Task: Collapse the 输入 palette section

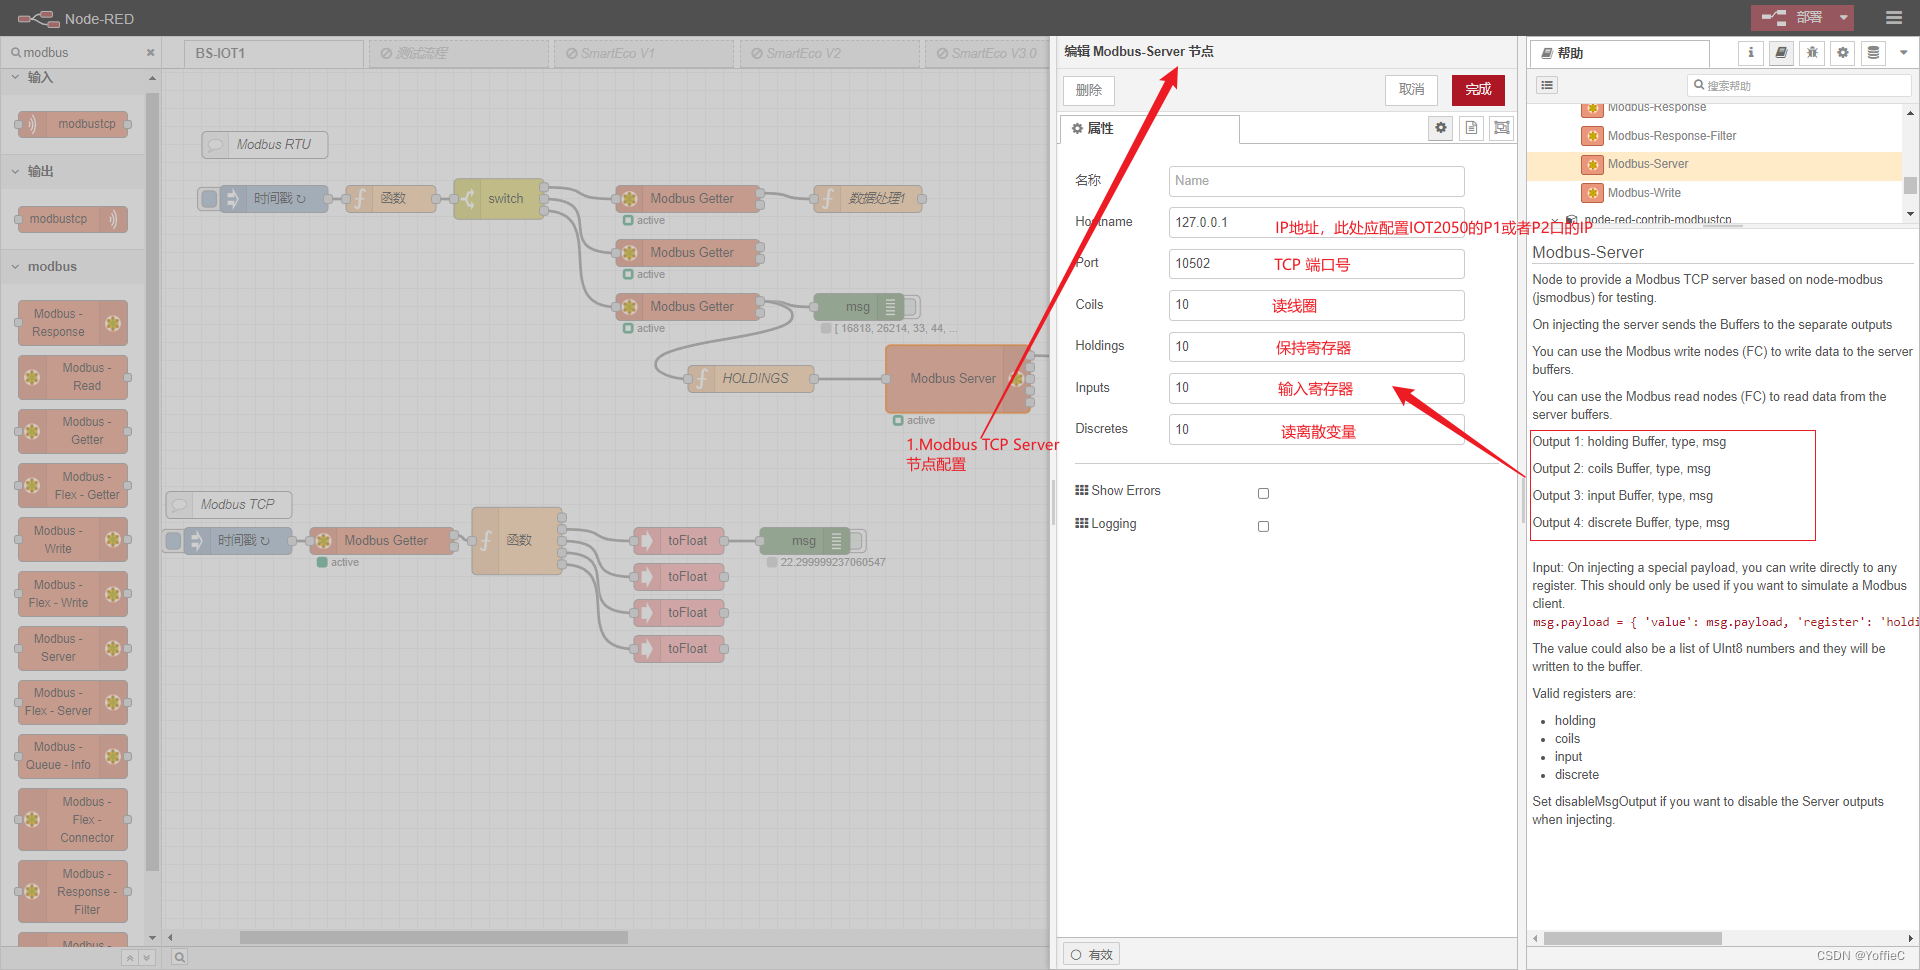Action: (15, 78)
